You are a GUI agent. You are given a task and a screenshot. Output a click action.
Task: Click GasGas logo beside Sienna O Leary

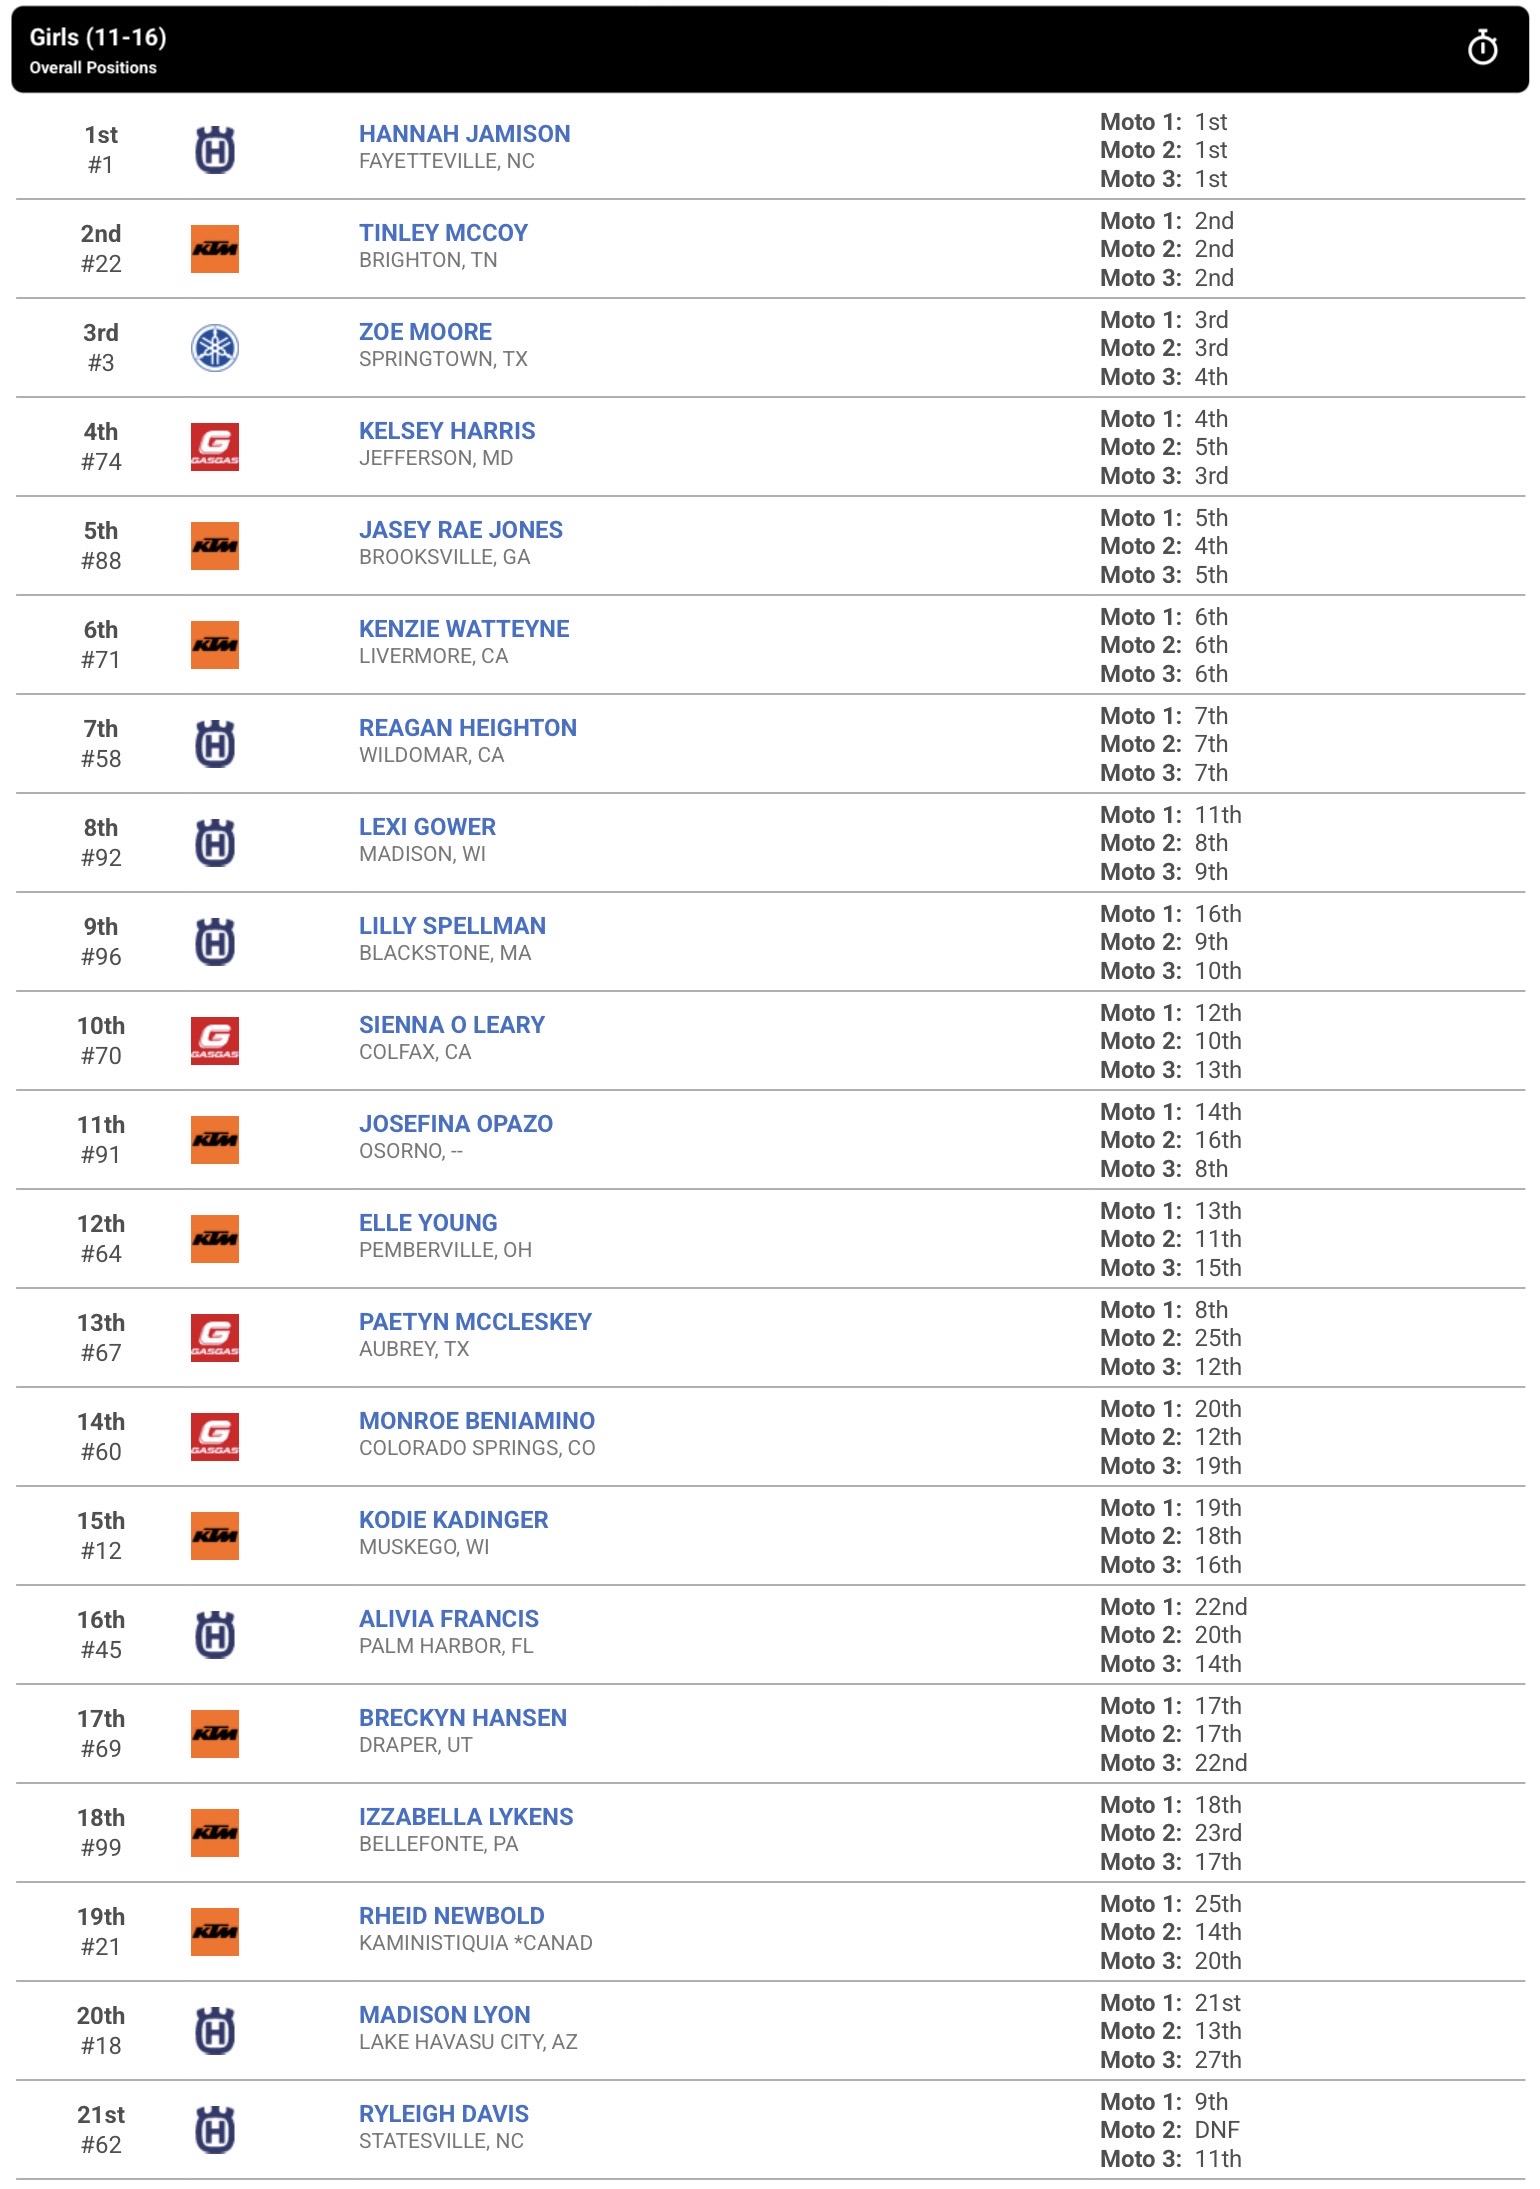coord(215,1041)
